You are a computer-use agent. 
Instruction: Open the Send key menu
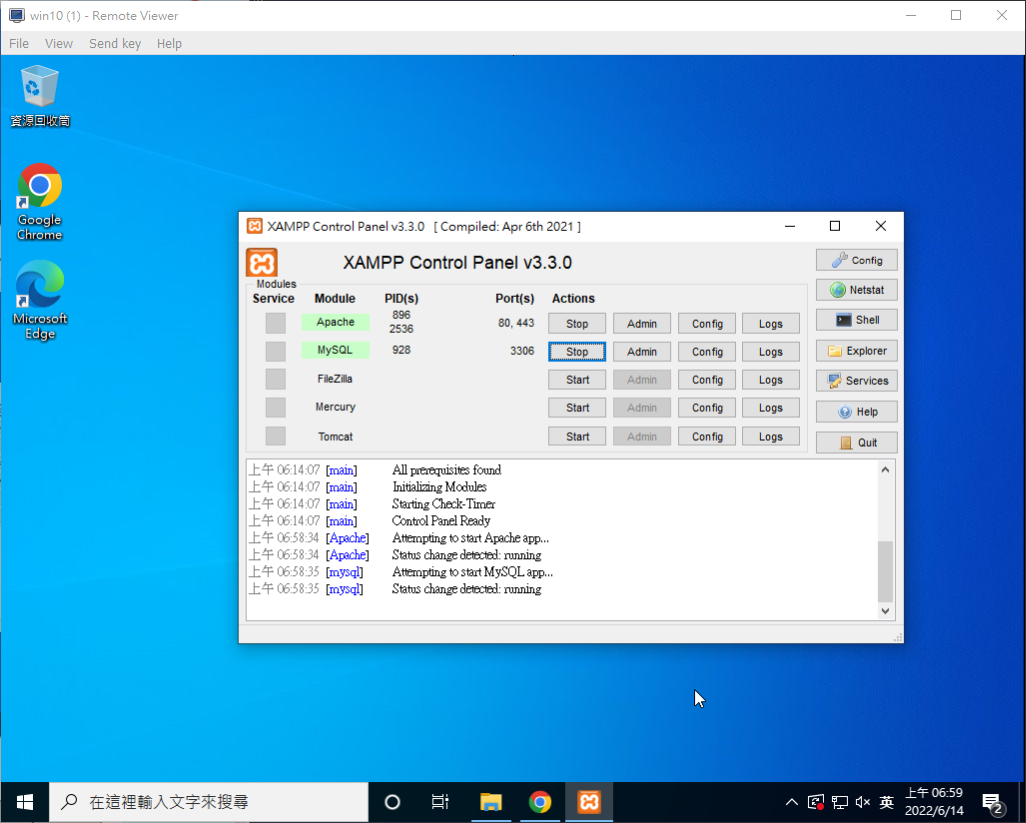tap(115, 43)
